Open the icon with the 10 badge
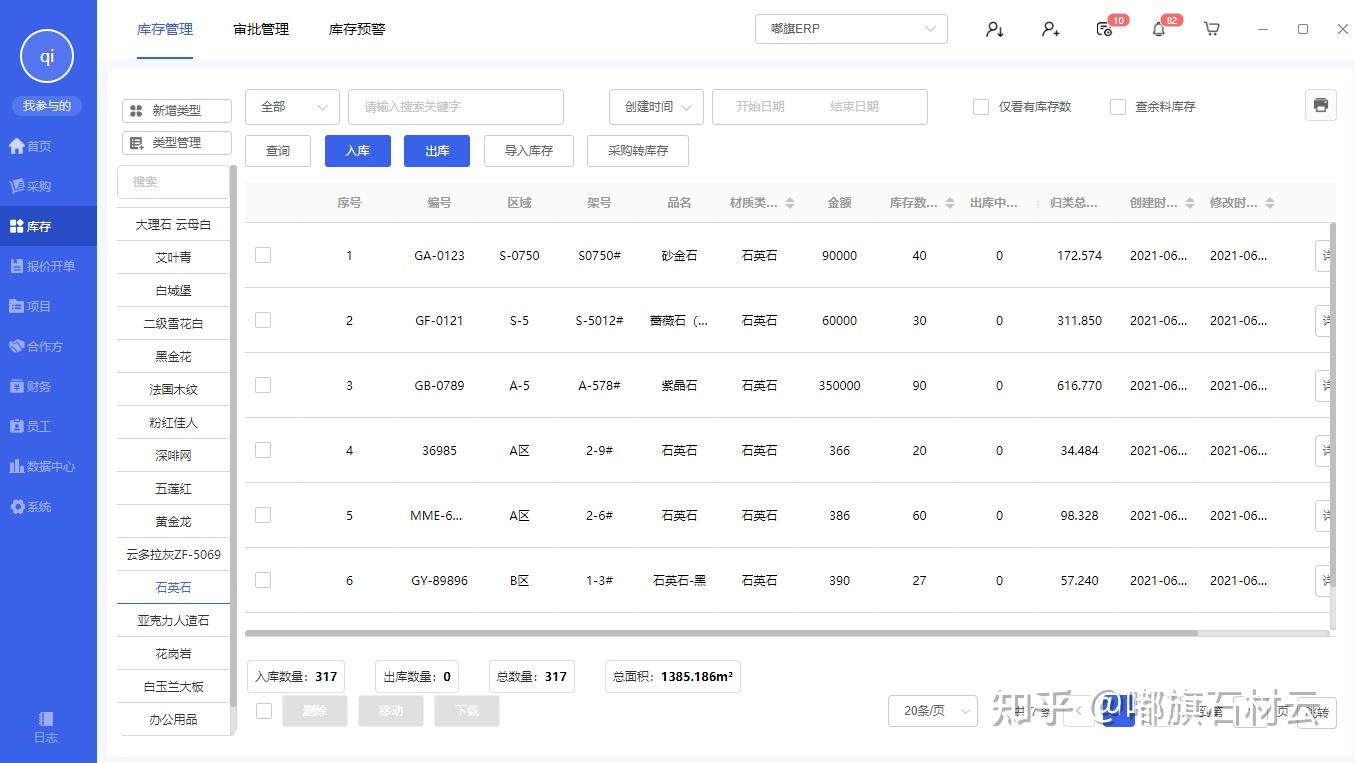Image resolution: width=1355 pixels, height=763 pixels. (x=1105, y=29)
